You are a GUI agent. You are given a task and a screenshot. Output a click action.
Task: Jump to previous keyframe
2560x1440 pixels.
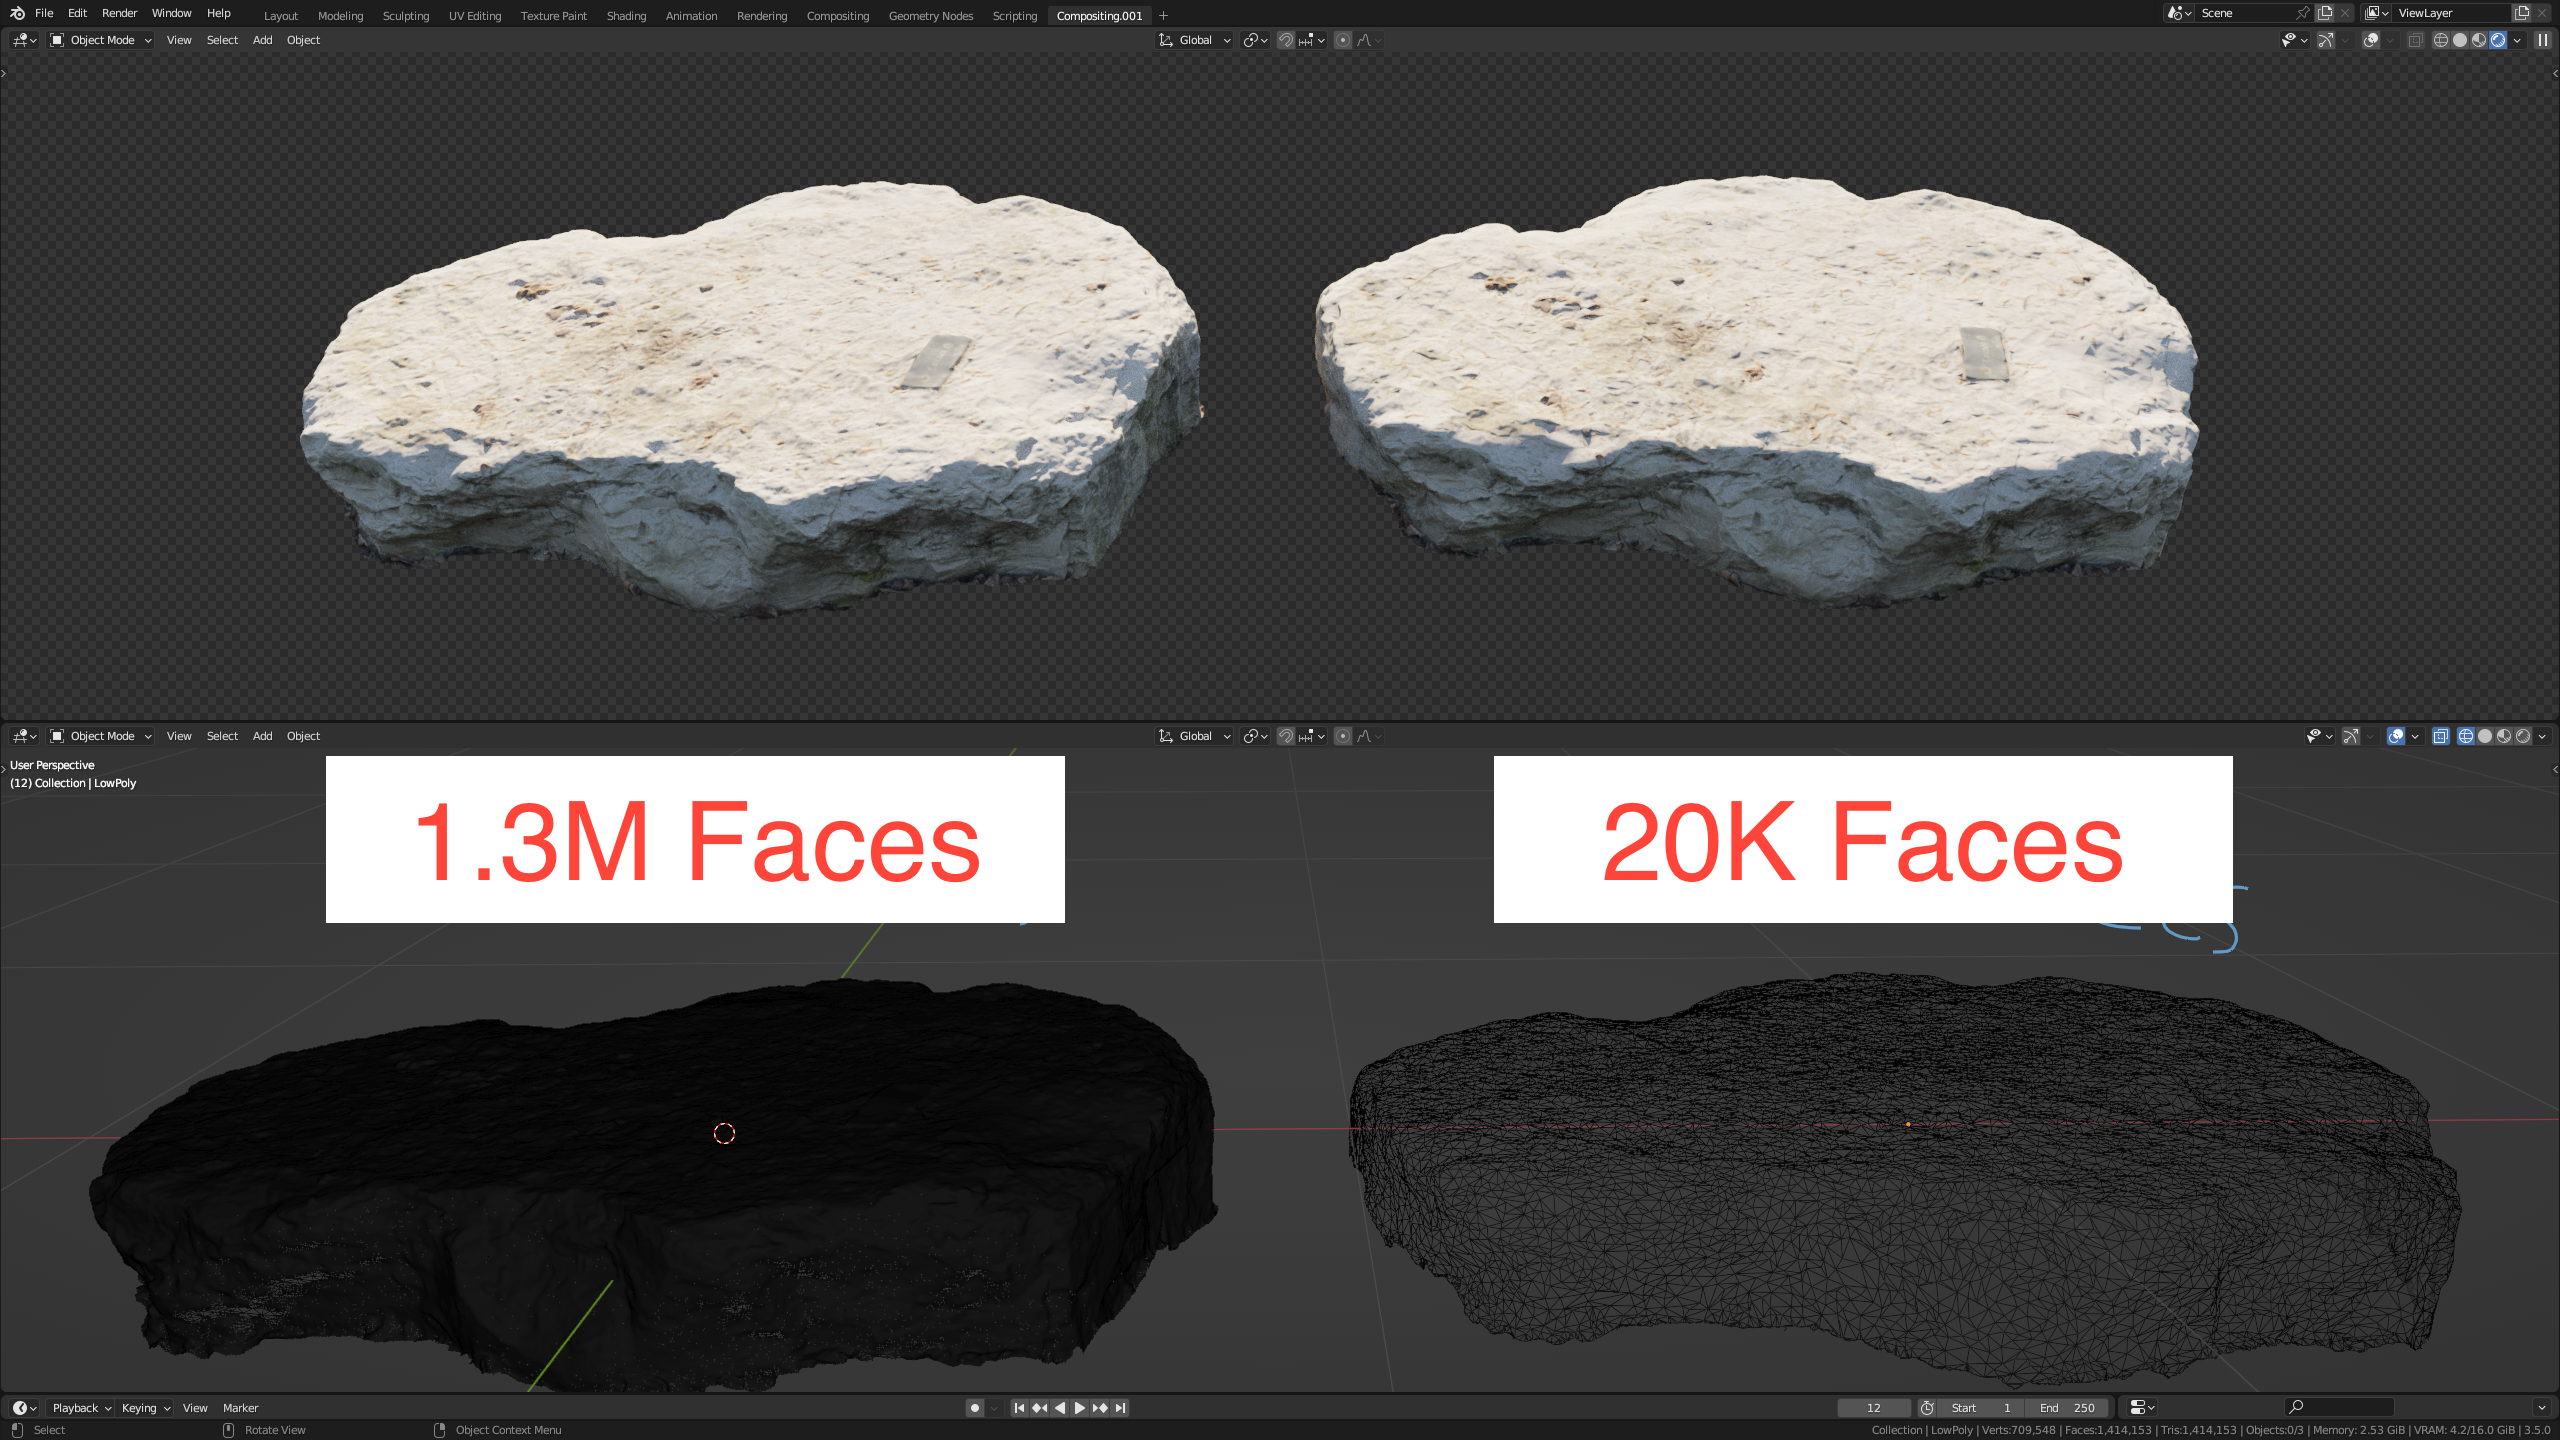pos(1040,1408)
